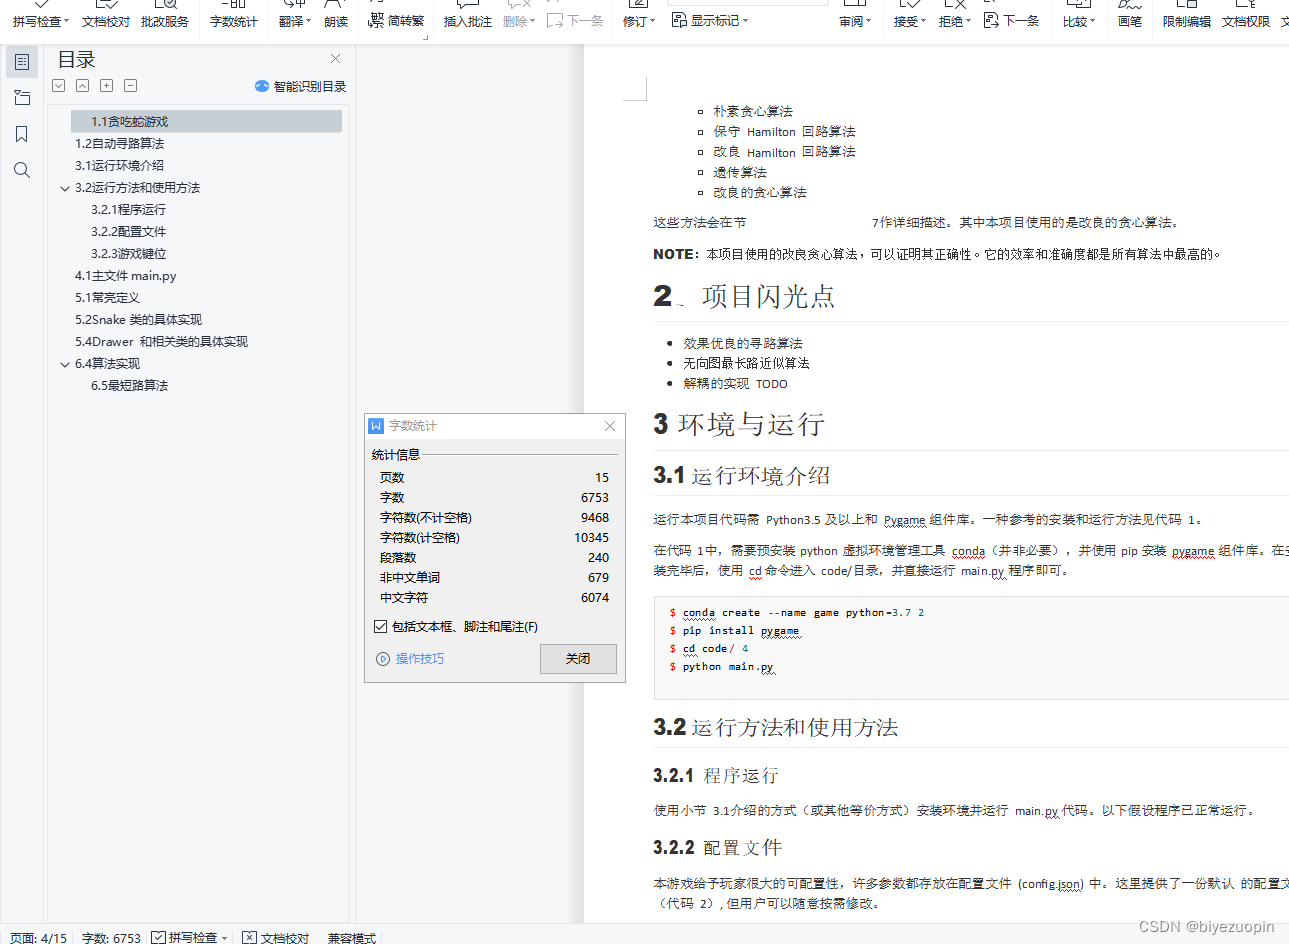Select outline item 5.4Drawer 和相关类的具体实现
The width and height of the screenshot is (1289, 944).
[161, 342]
